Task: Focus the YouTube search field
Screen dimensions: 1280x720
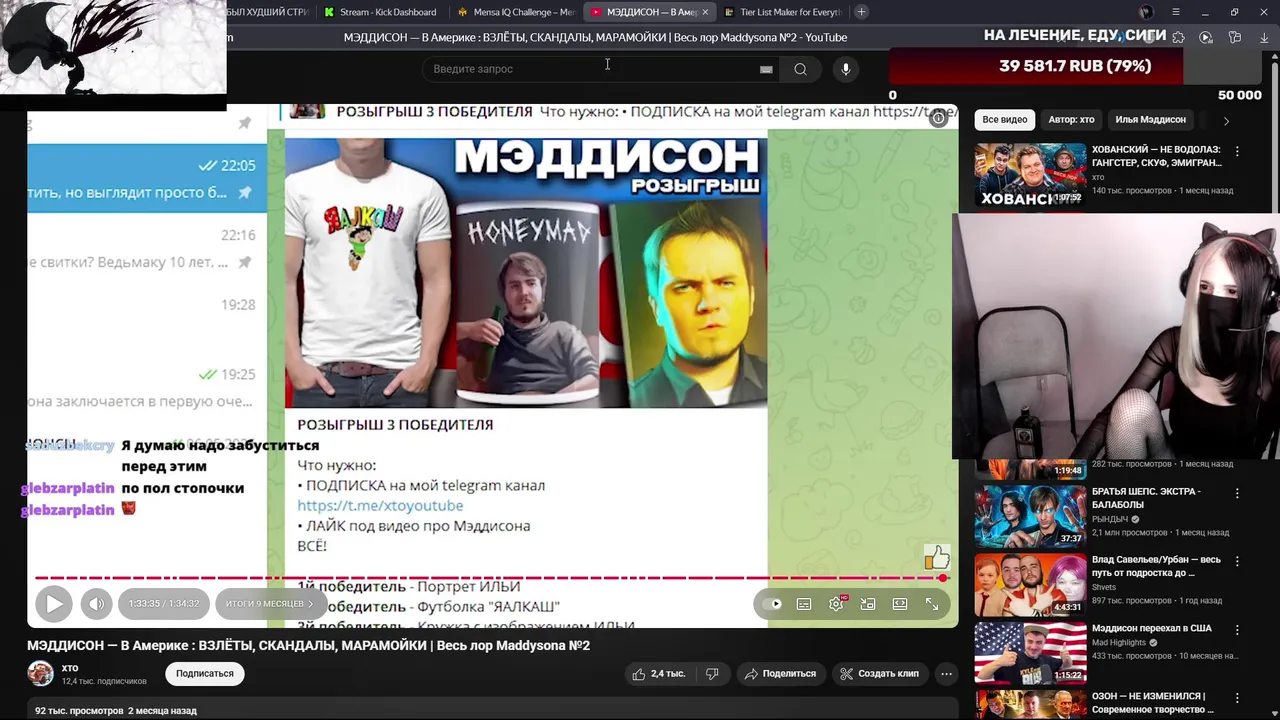Action: (x=590, y=69)
